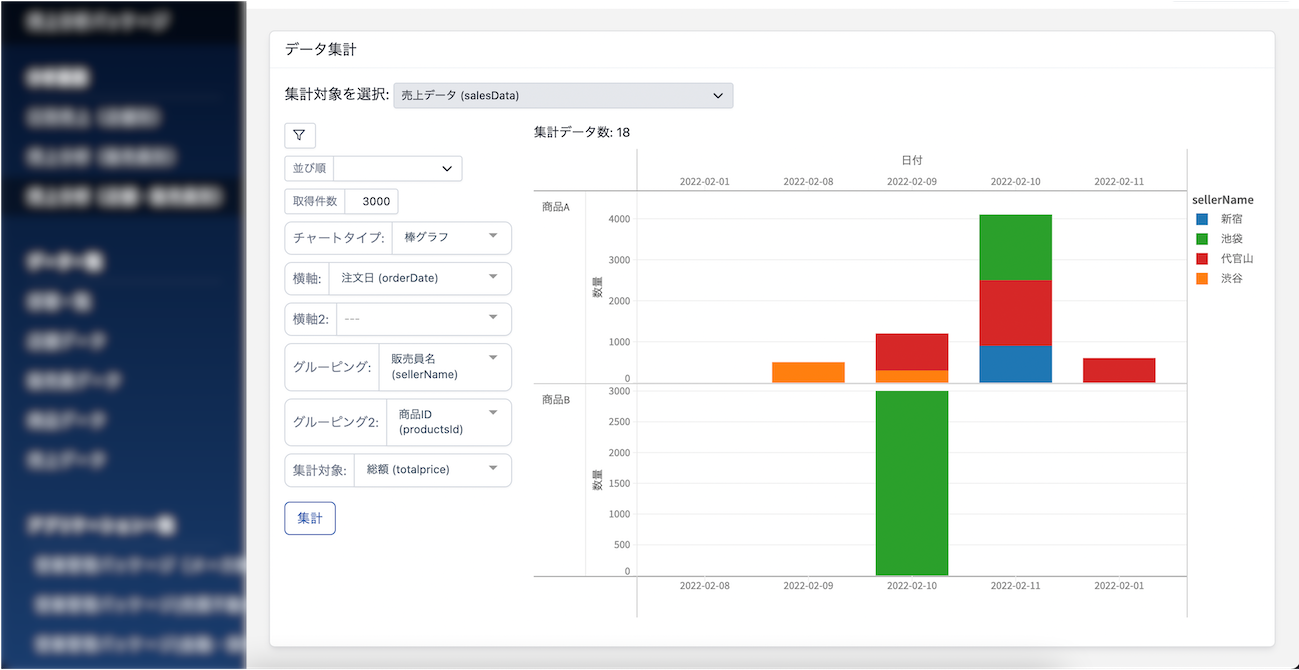Screen dimensions: 1299x670
Task: Open the 集計対象を選択 salesData dropdown
Action: pyautogui.click(x=563, y=95)
